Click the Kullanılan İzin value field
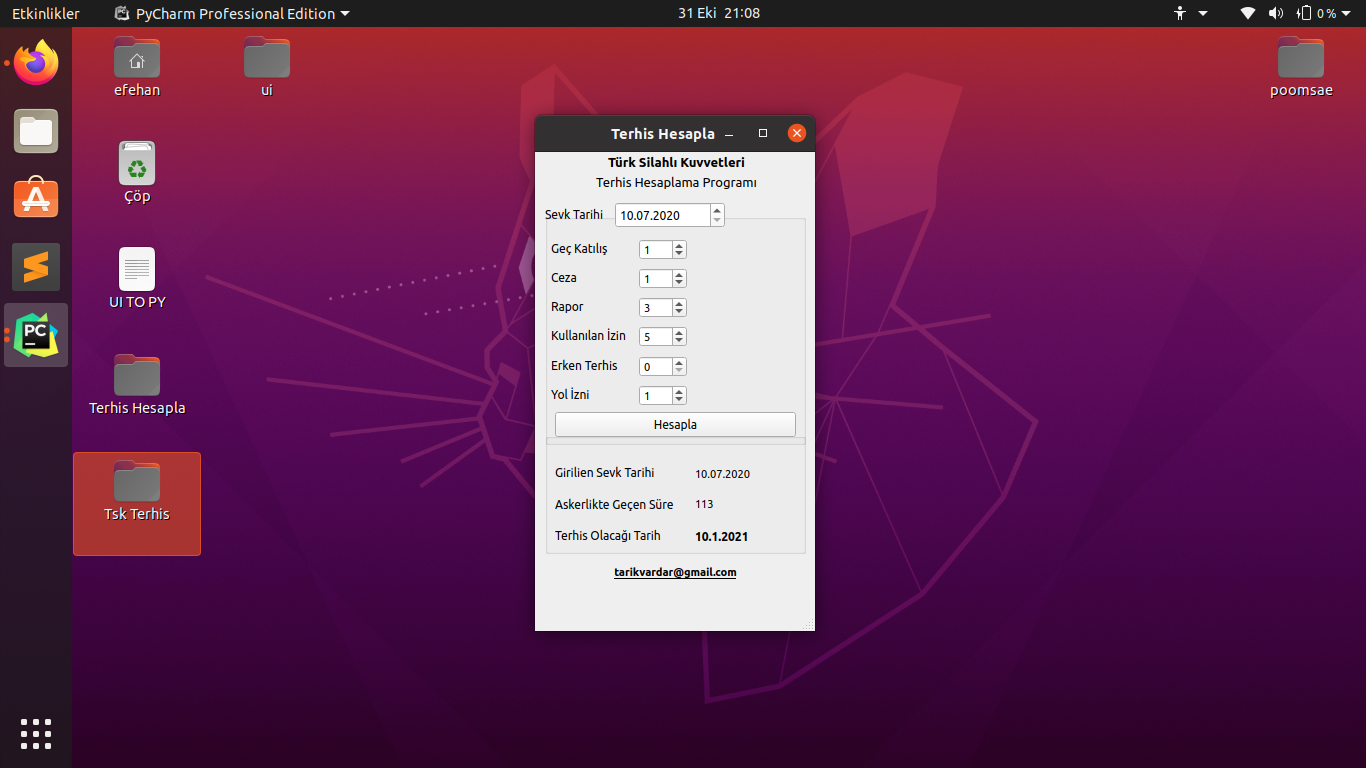Screen dimensions: 1366x768 click(655, 337)
